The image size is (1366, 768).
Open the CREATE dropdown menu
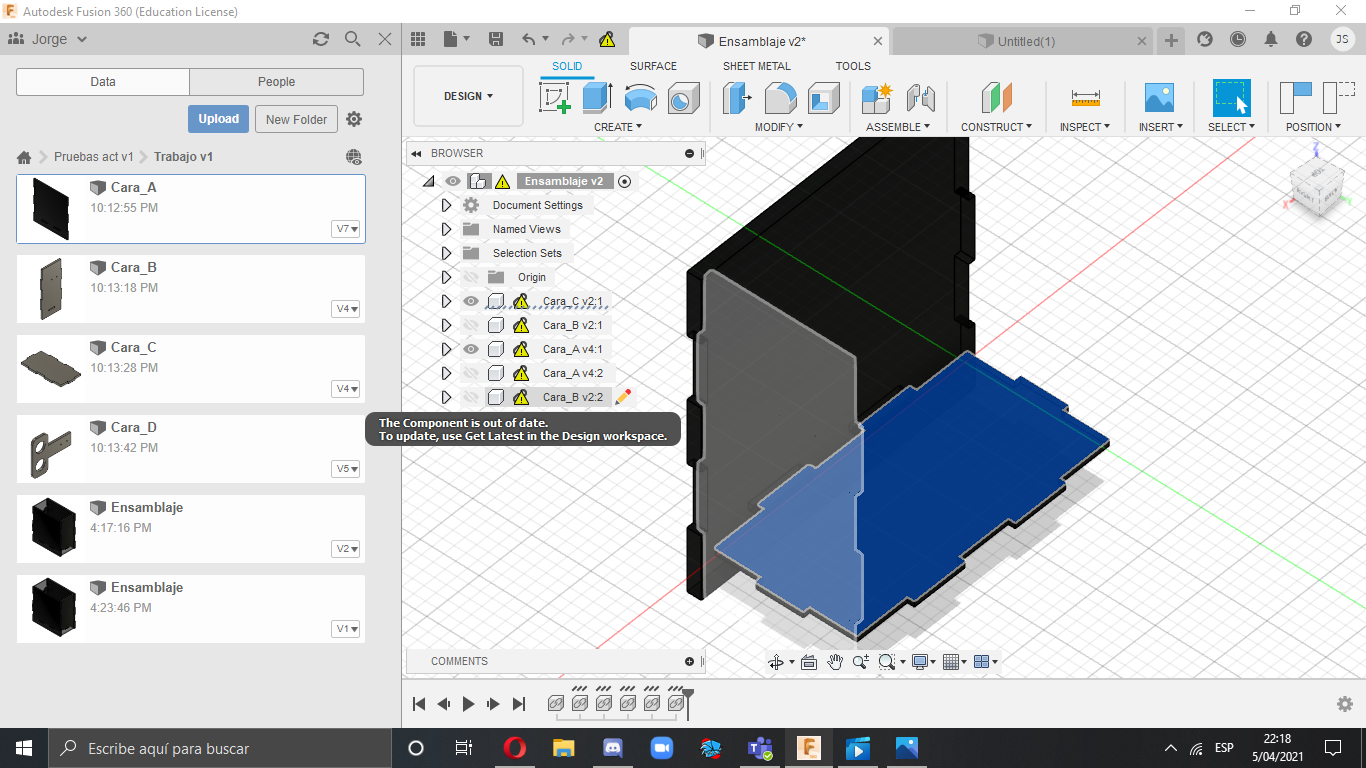click(618, 127)
